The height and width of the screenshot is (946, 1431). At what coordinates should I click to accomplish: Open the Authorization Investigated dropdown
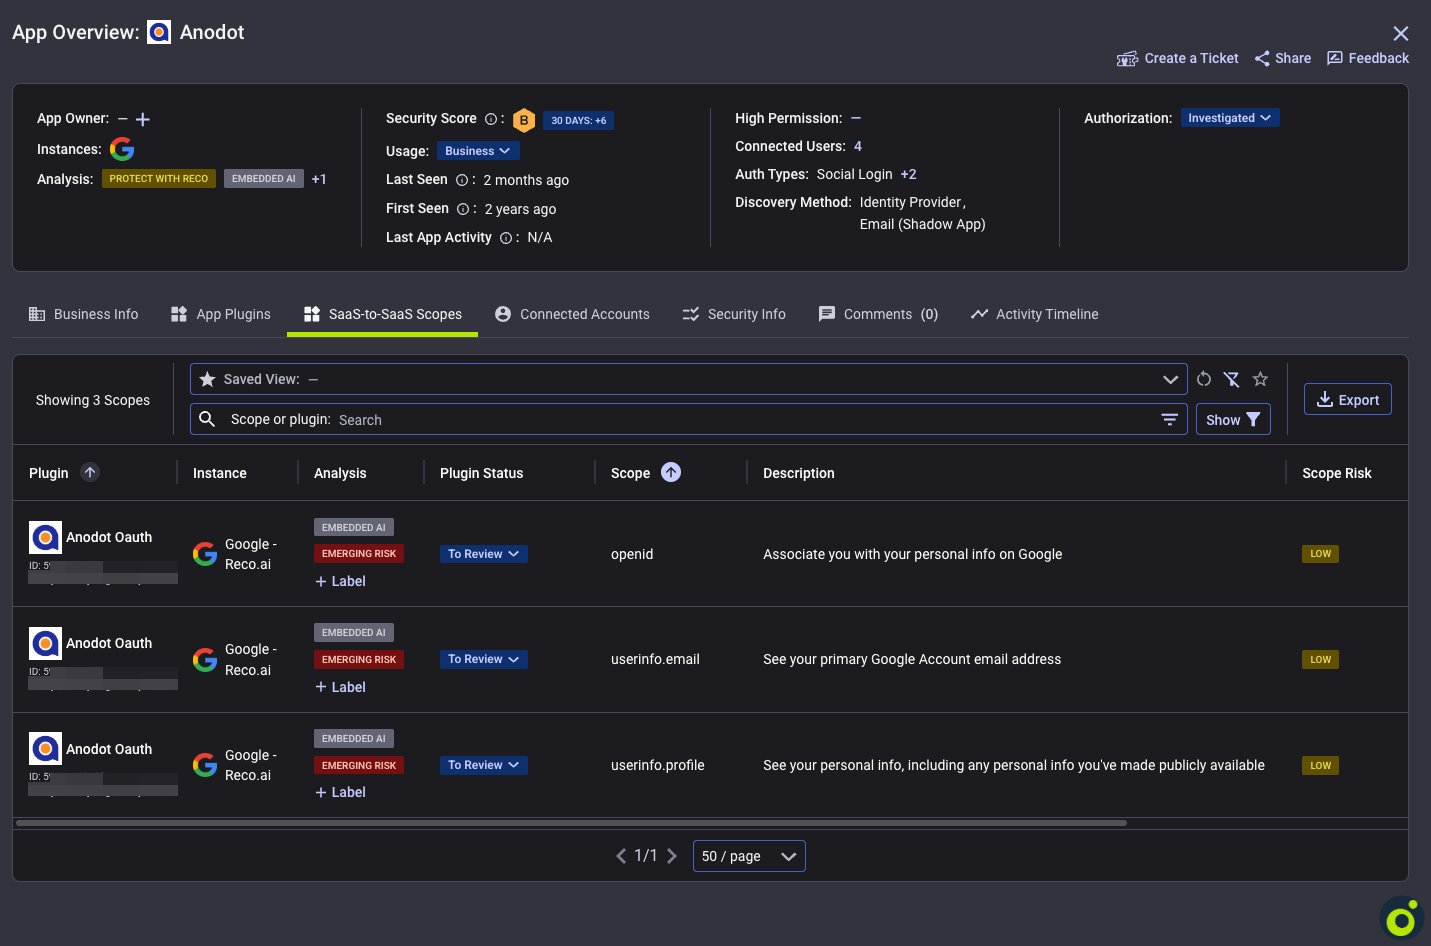pyautogui.click(x=1229, y=118)
